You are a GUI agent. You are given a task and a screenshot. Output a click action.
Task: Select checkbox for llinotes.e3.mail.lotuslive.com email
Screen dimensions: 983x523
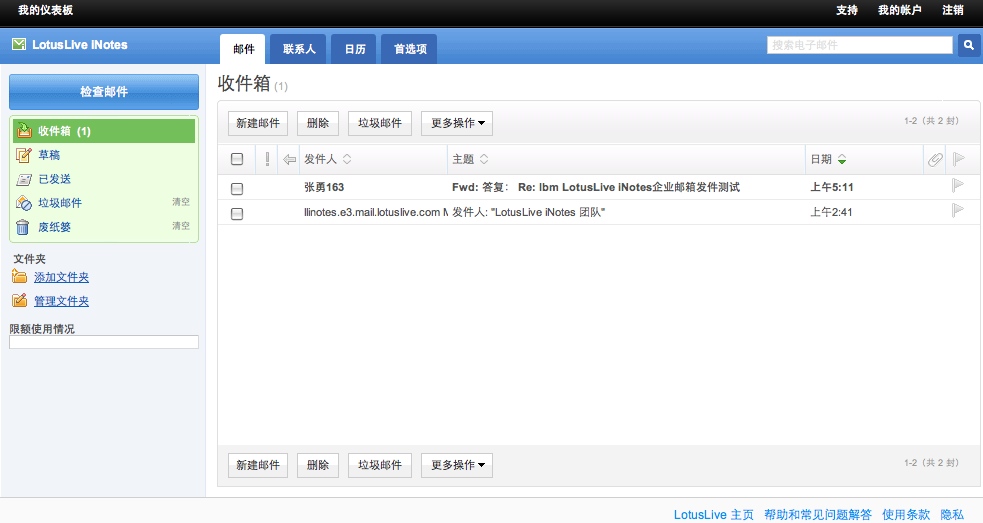pyautogui.click(x=237, y=213)
